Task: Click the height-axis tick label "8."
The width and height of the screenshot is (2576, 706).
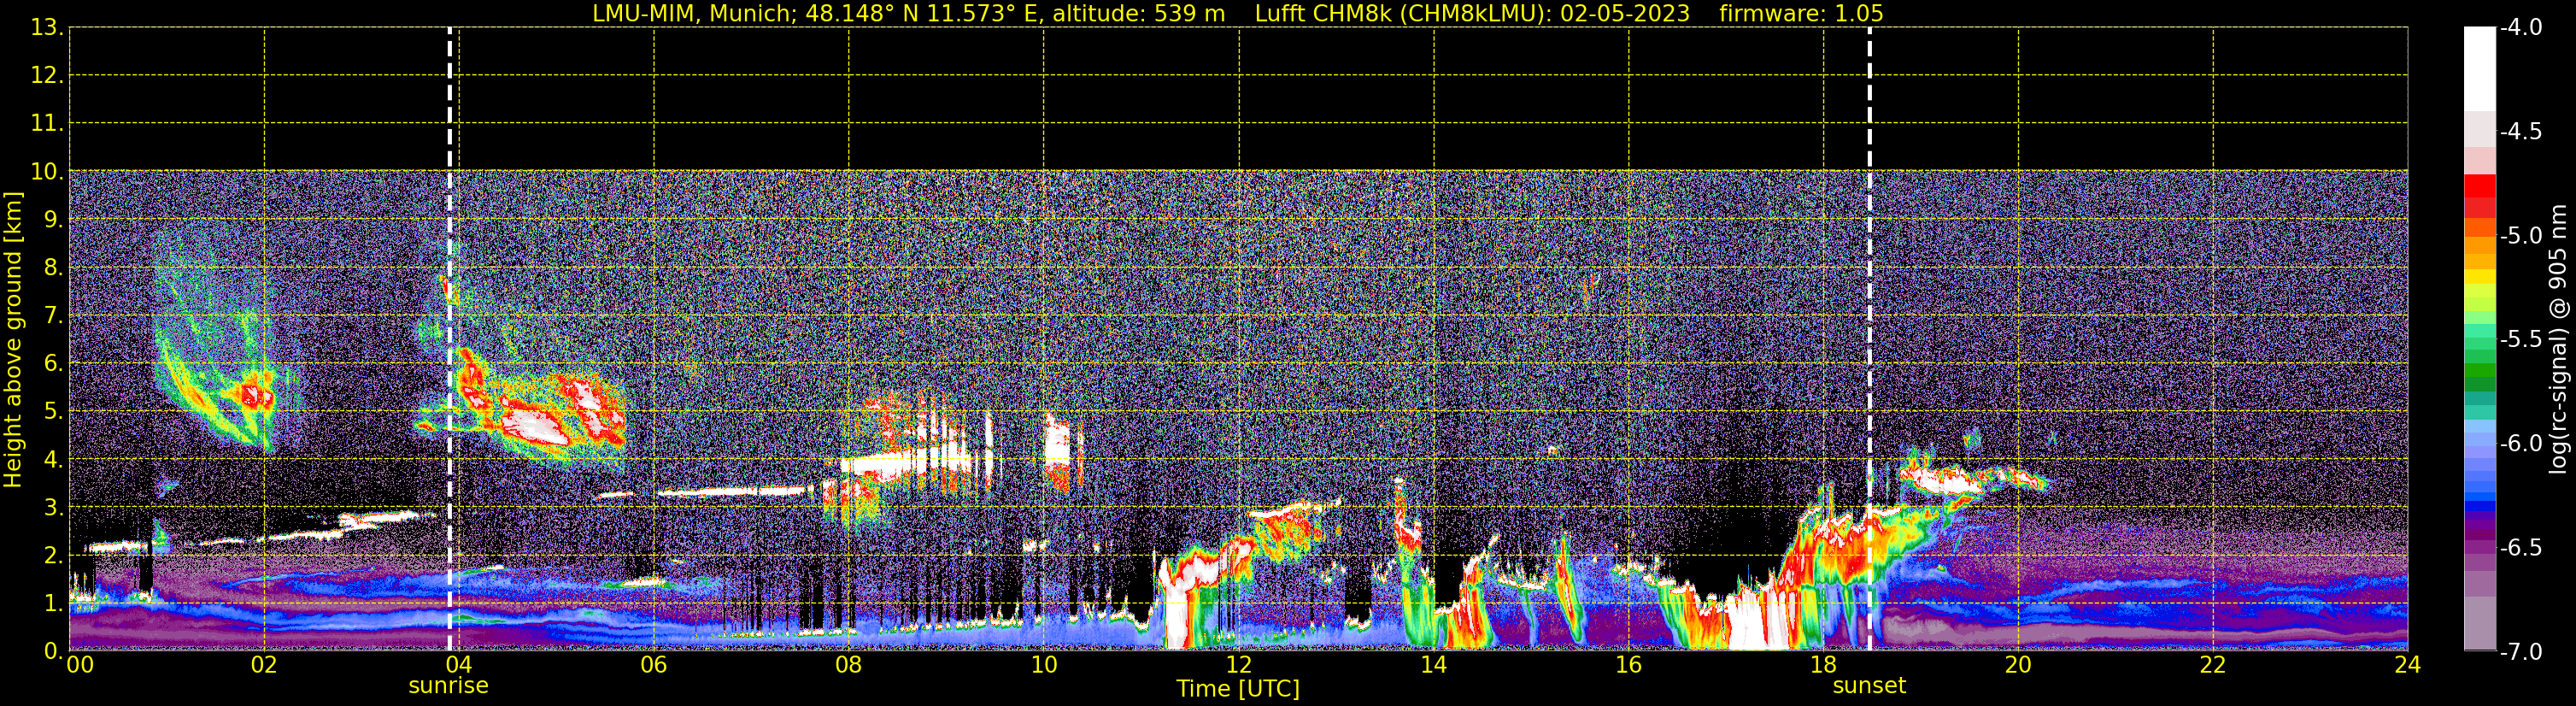Action: click(53, 268)
